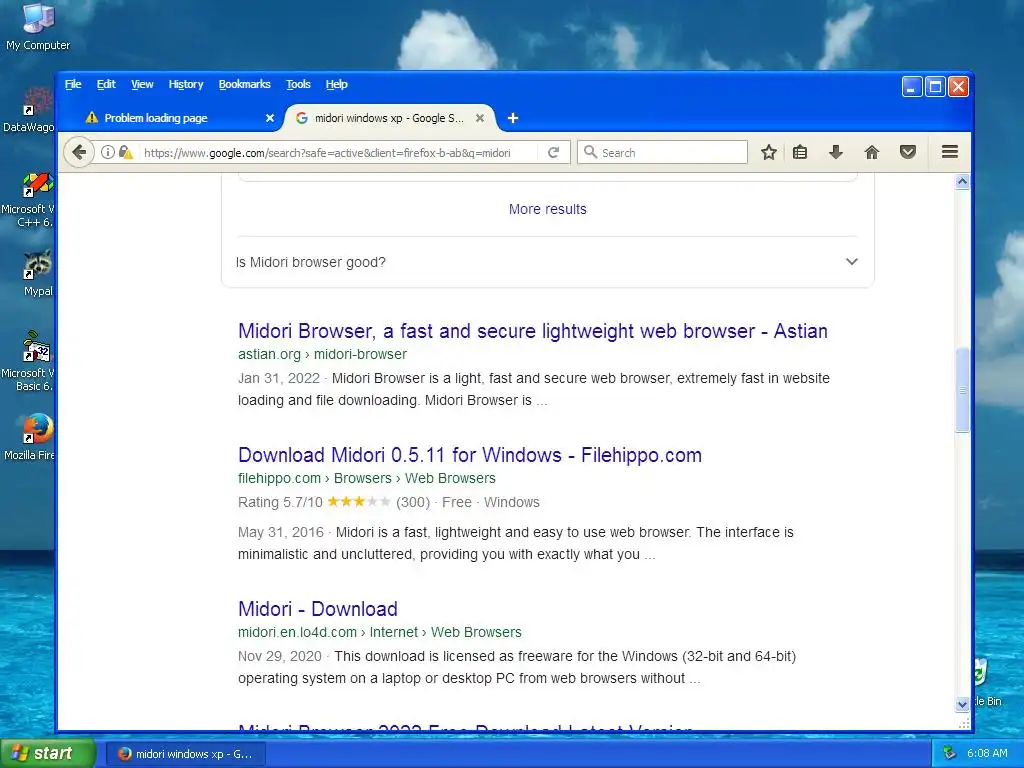Save the page to Pocket icon

(x=908, y=152)
